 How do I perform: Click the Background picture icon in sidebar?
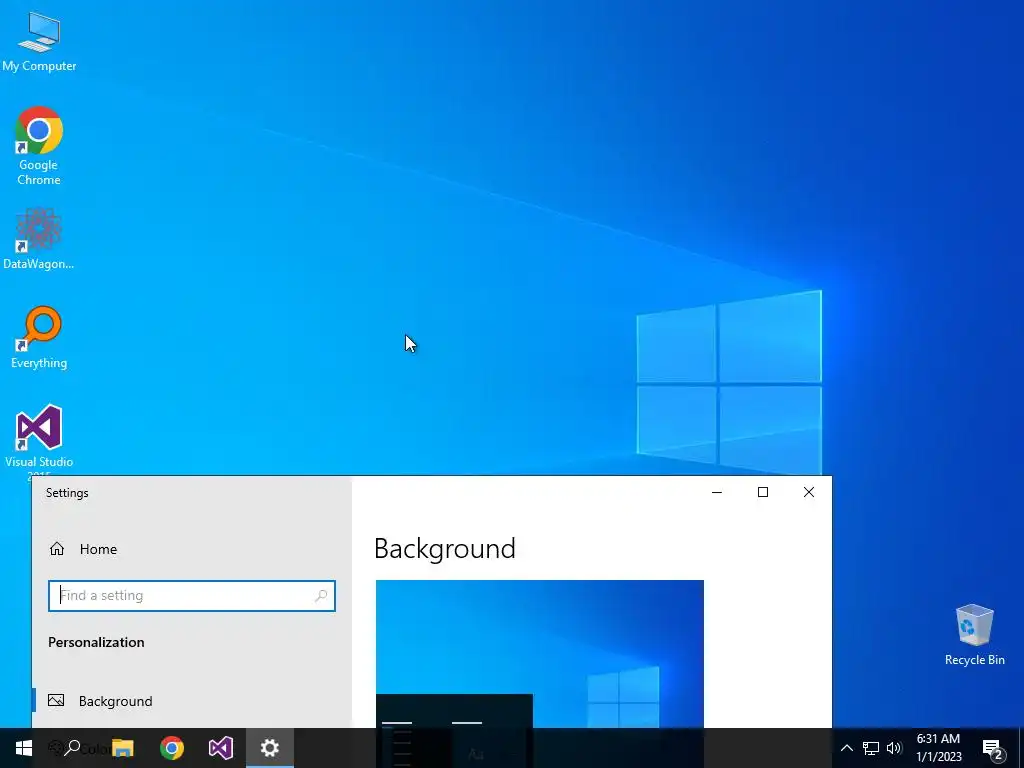click(x=56, y=700)
